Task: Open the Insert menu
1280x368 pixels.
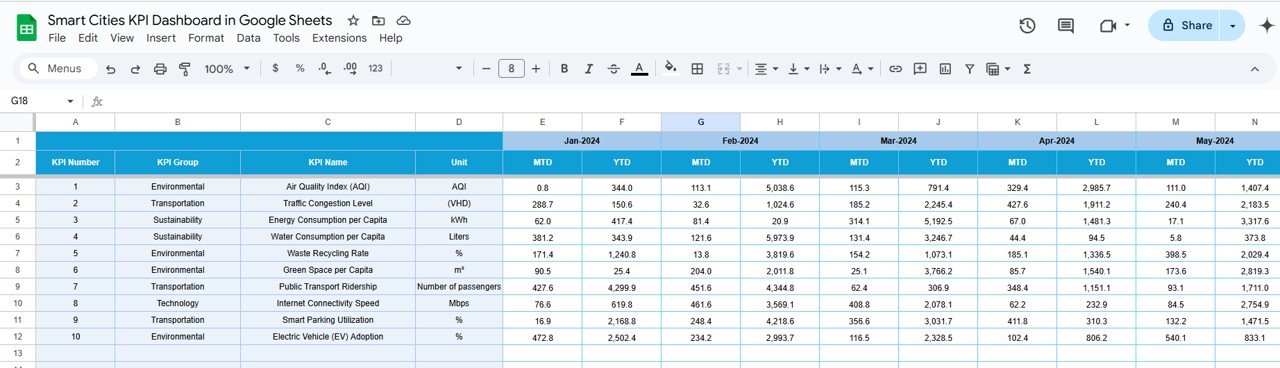Action: click(x=161, y=38)
